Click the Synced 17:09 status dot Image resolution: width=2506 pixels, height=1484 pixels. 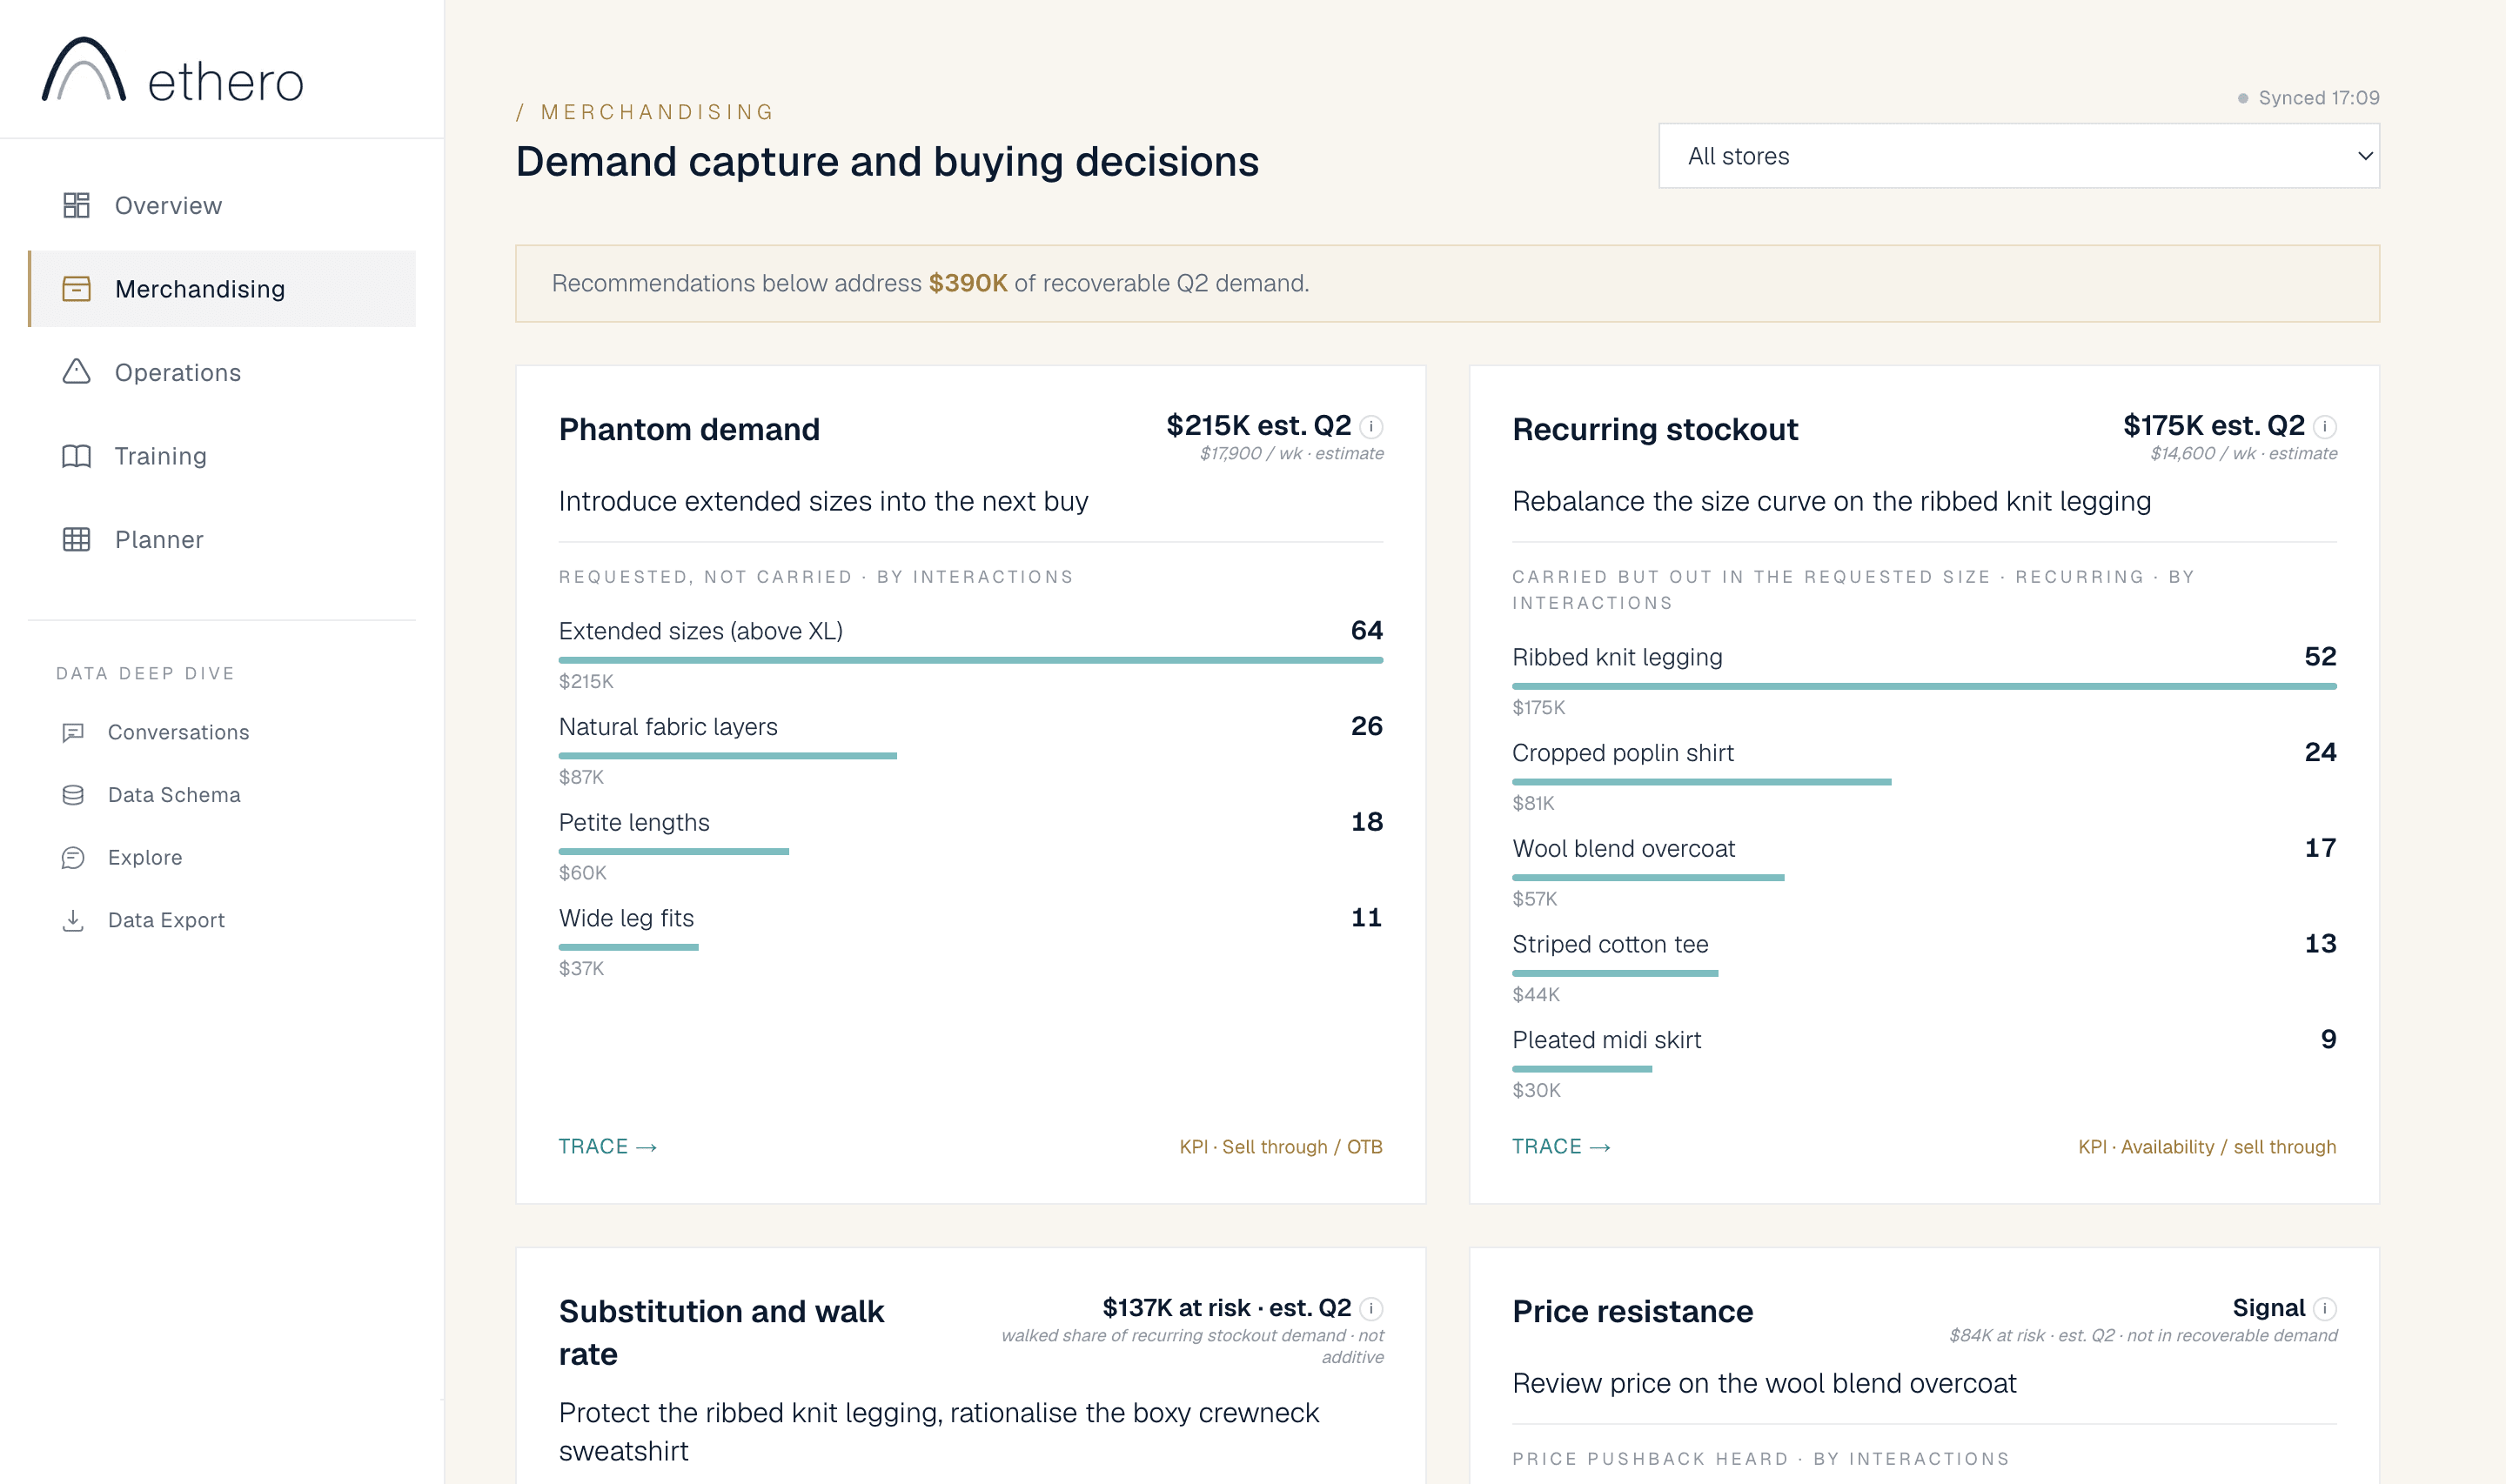point(2243,98)
